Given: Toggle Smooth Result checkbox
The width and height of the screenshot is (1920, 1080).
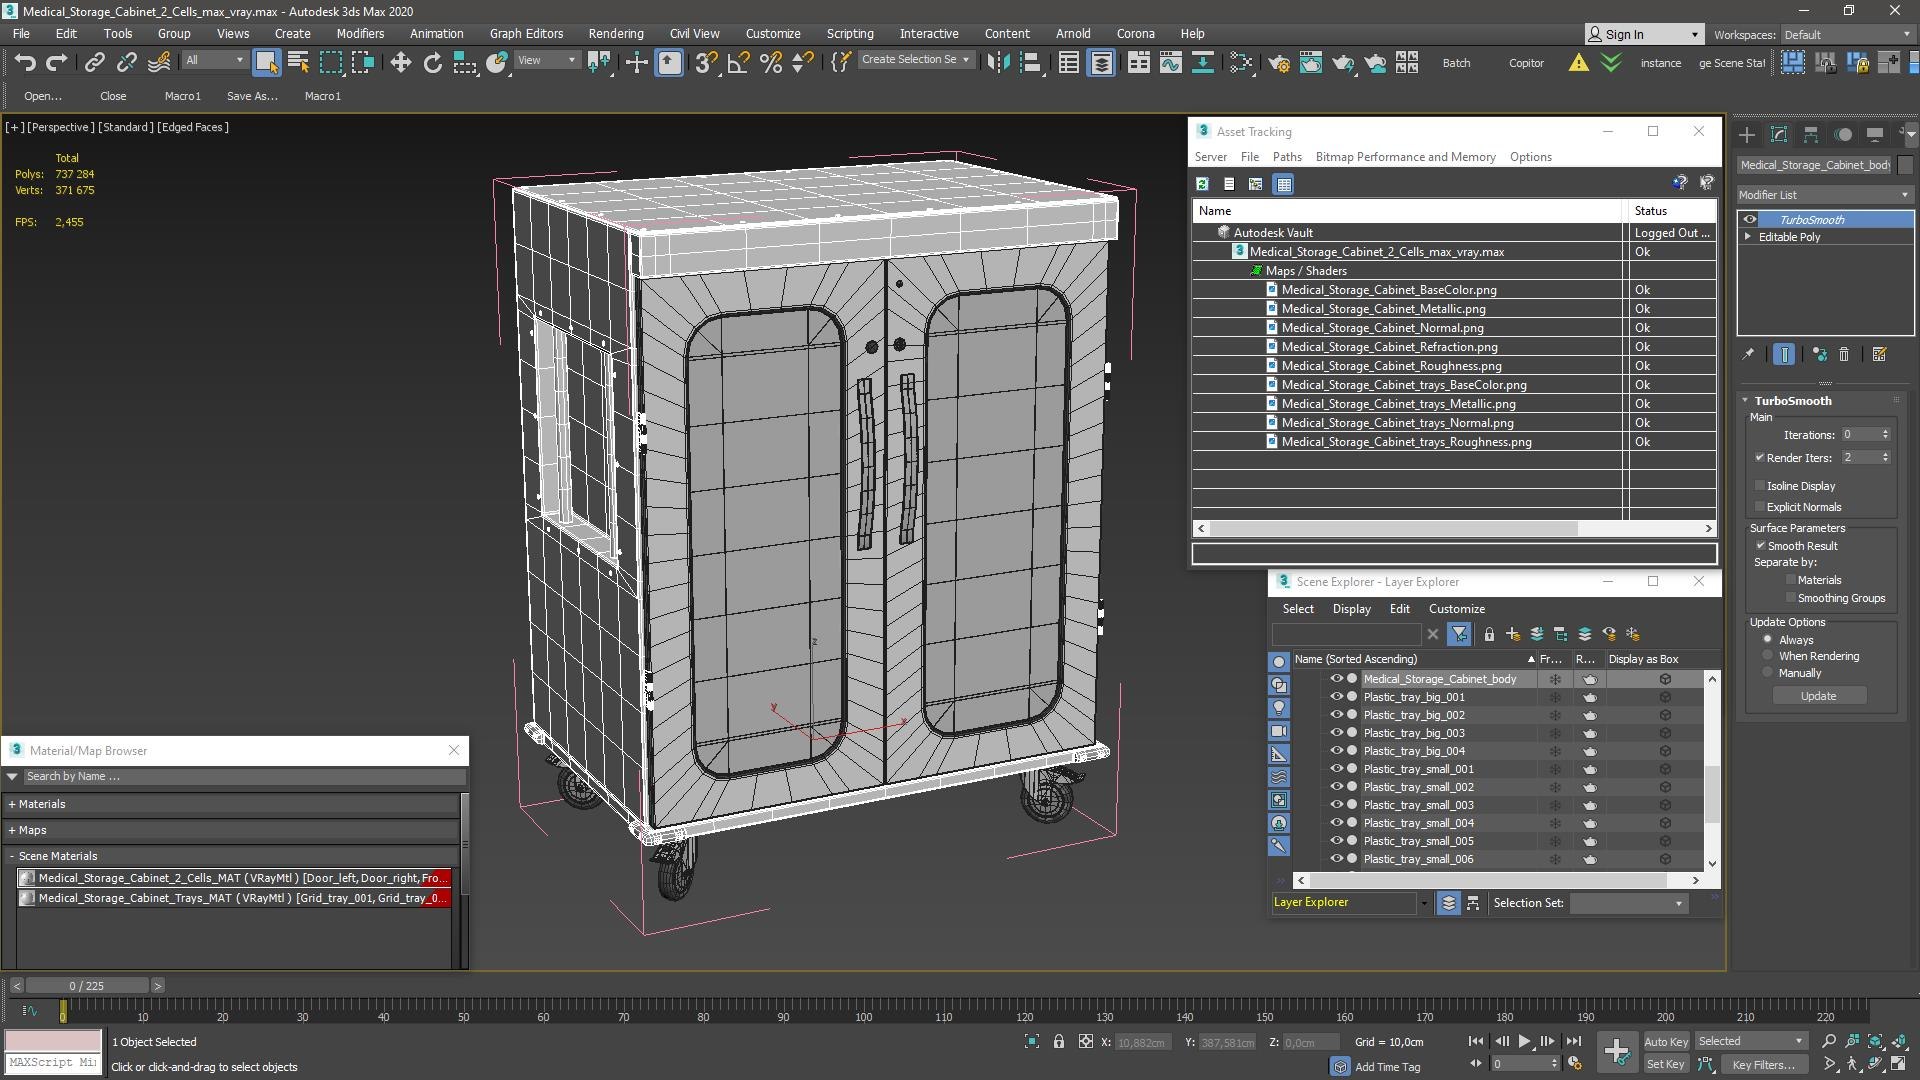Looking at the screenshot, I should pyautogui.click(x=1761, y=545).
